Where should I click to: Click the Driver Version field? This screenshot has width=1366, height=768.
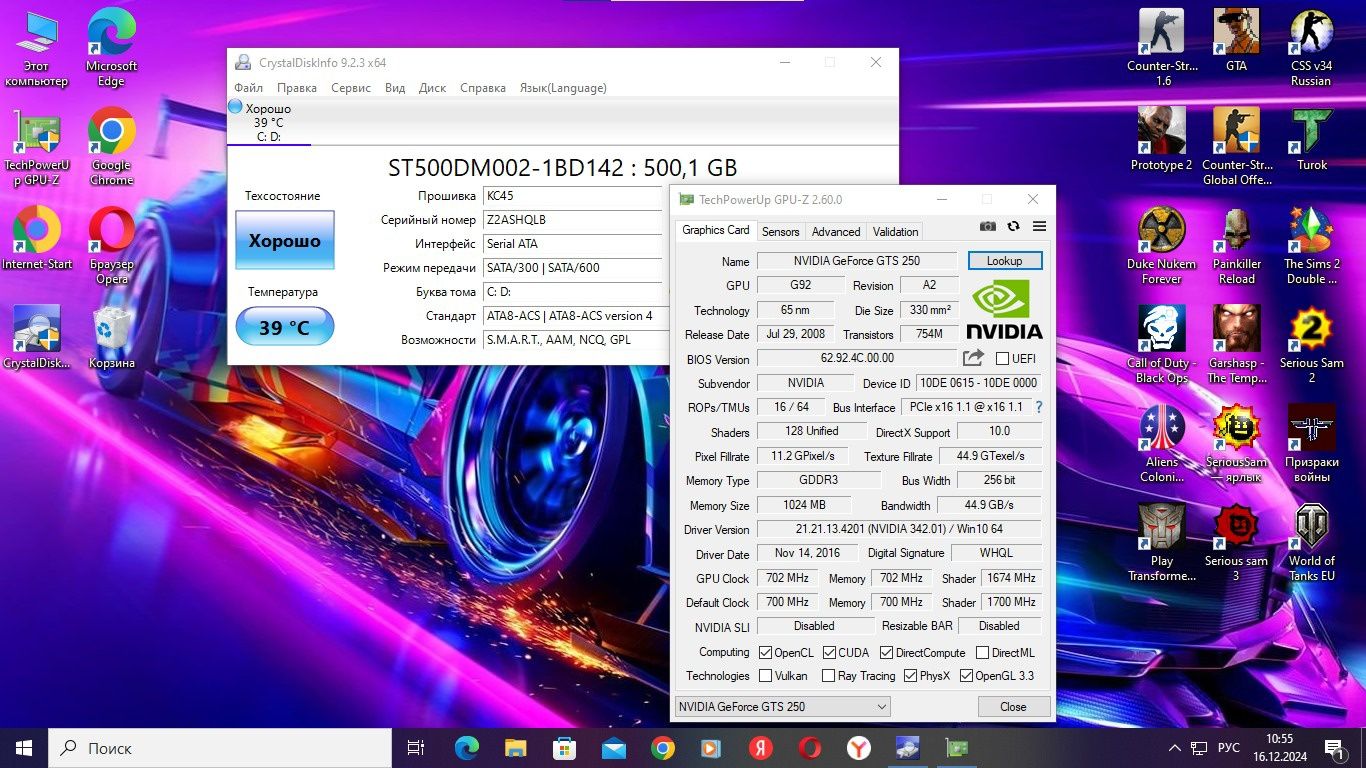(899, 529)
